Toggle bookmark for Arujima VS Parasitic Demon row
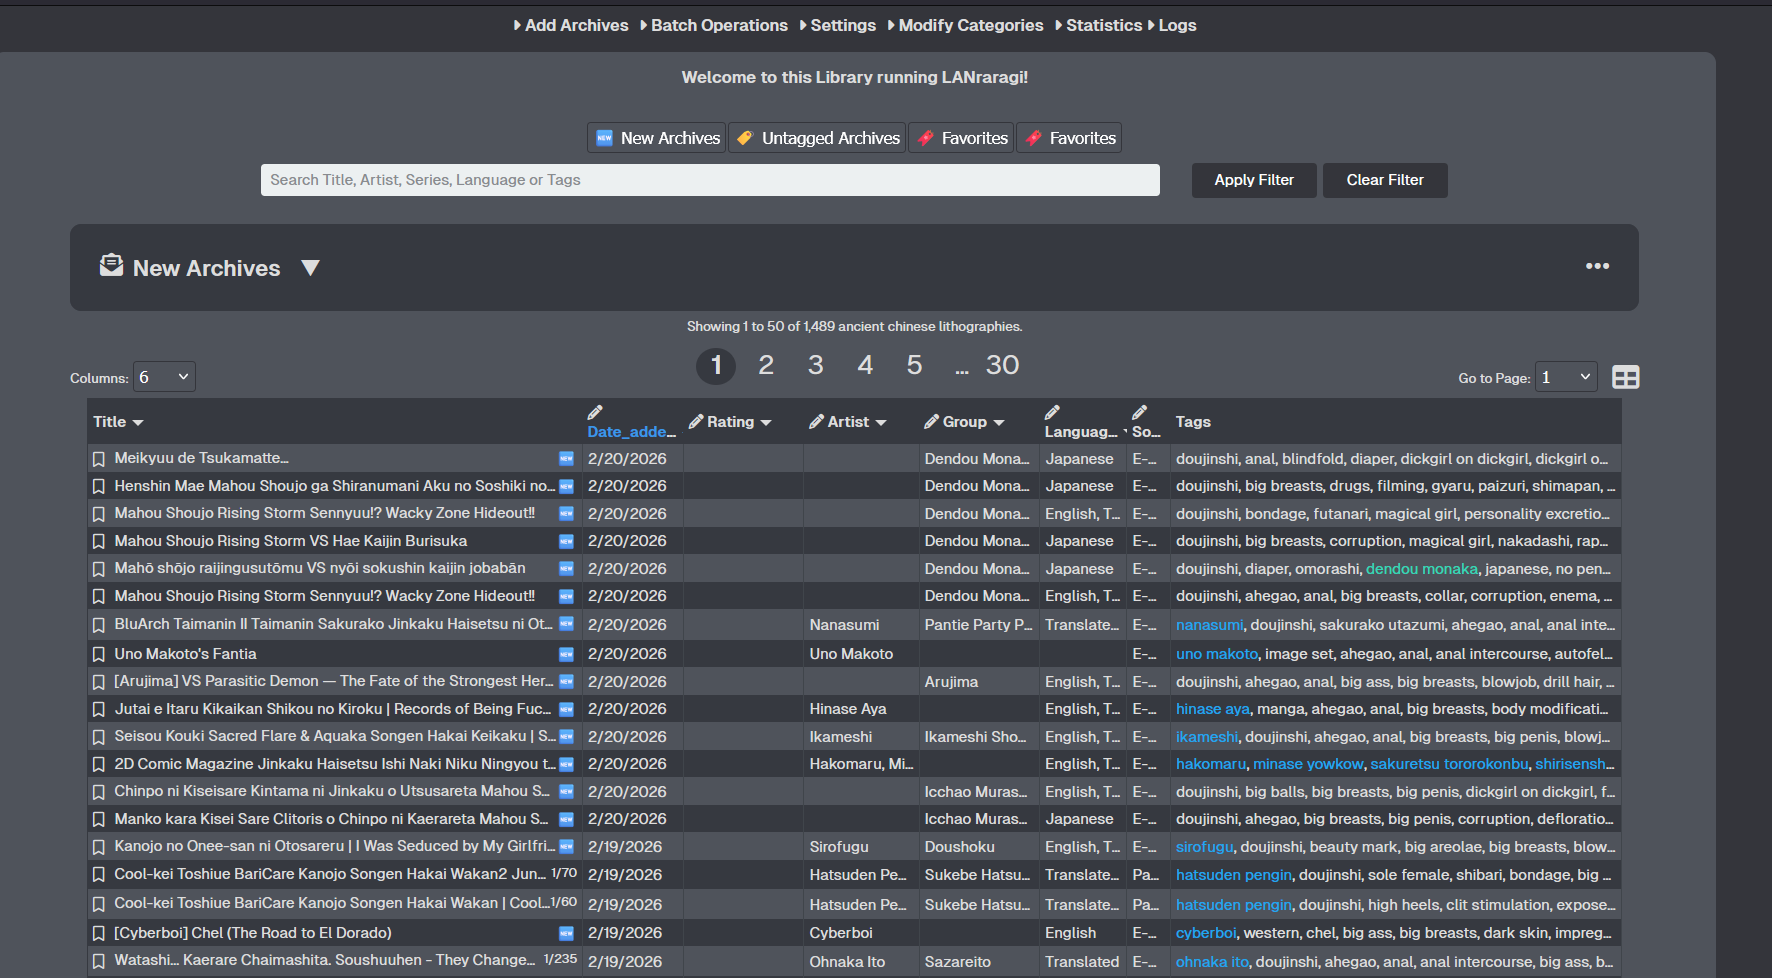 click(99, 682)
